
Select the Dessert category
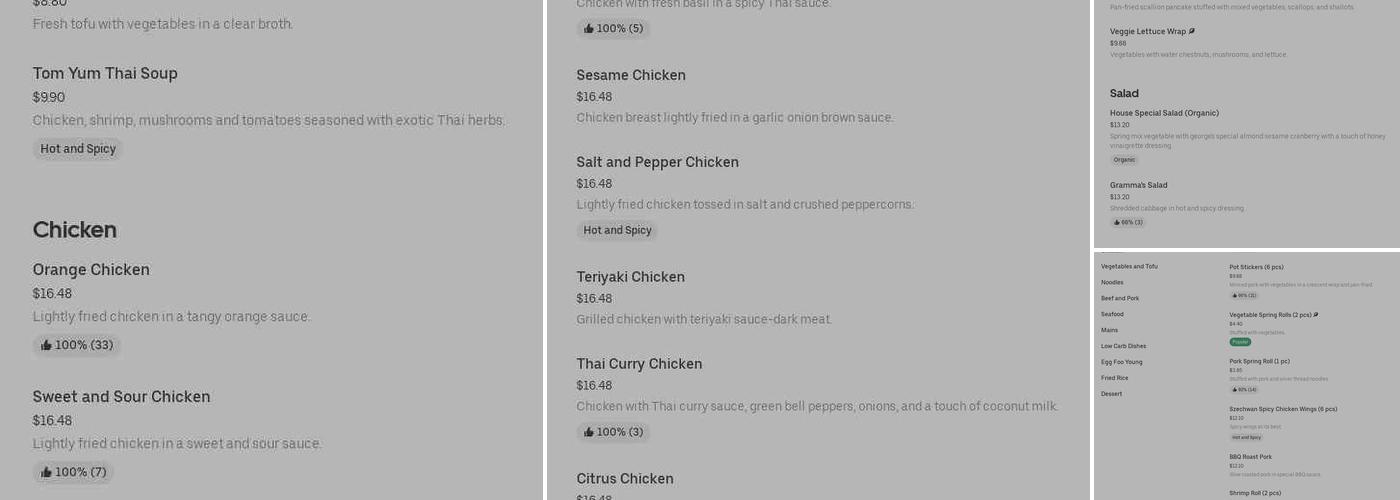(x=1111, y=394)
